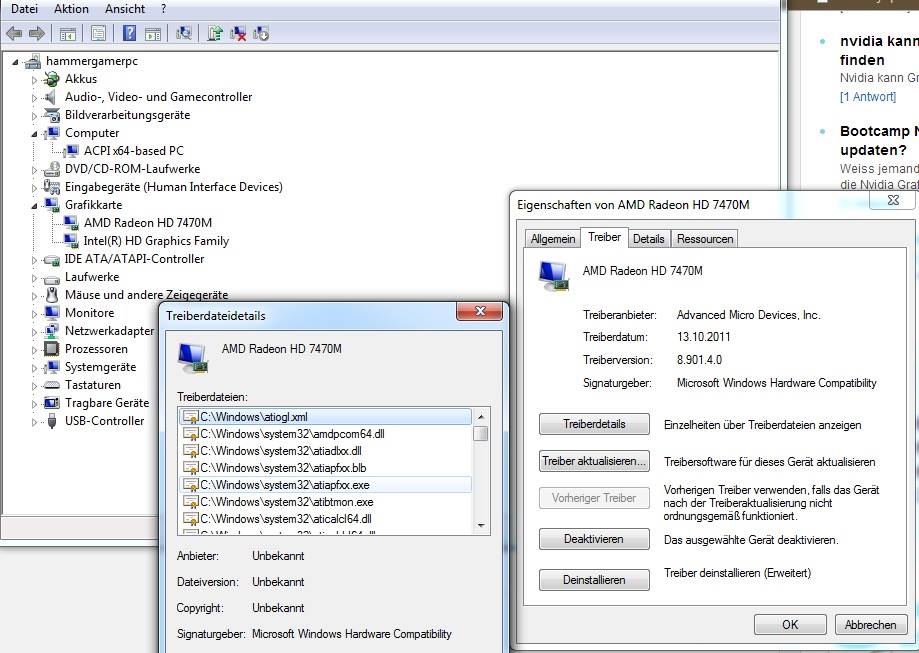Click the Tragbare Geräte icon
The height and width of the screenshot is (653, 919).
pos(52,403)
